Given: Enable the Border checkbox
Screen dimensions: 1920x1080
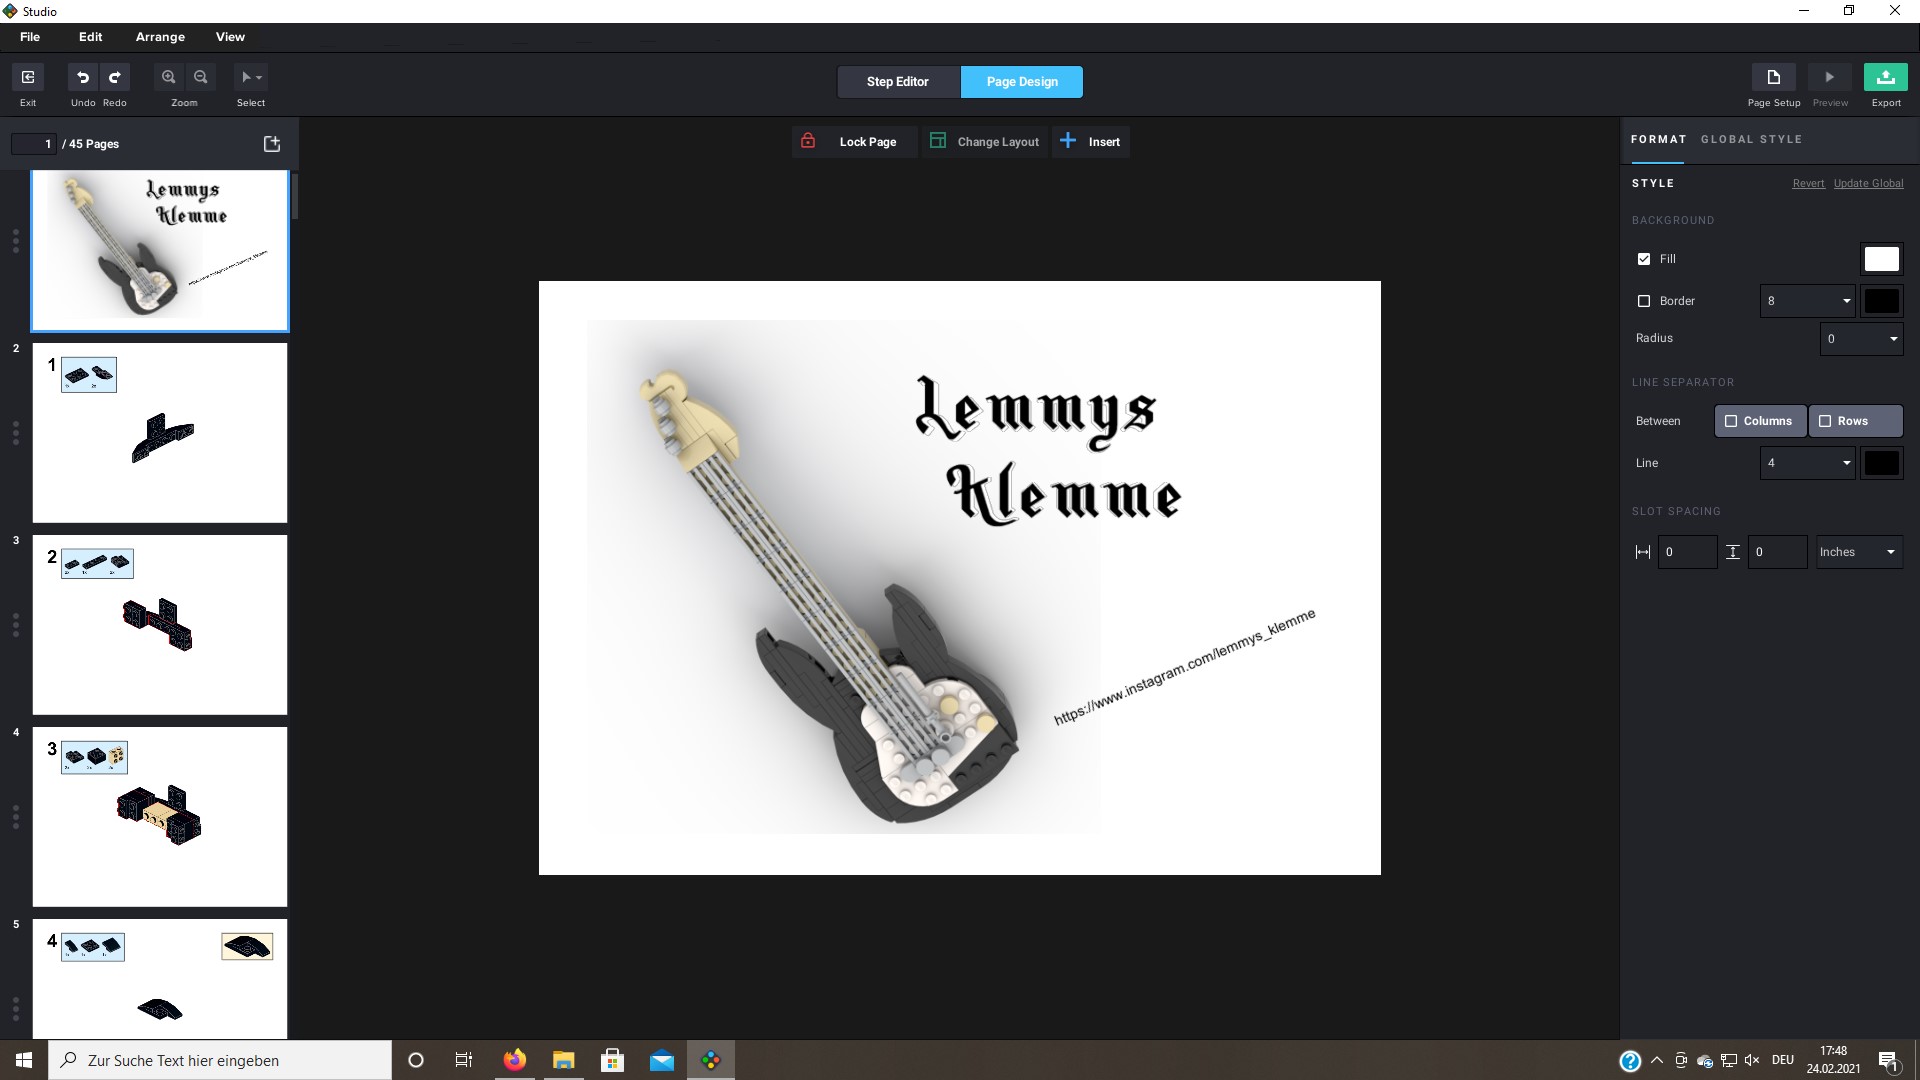Looking at the screenshot, I should pyautogui.click(x=1644, y=301).
